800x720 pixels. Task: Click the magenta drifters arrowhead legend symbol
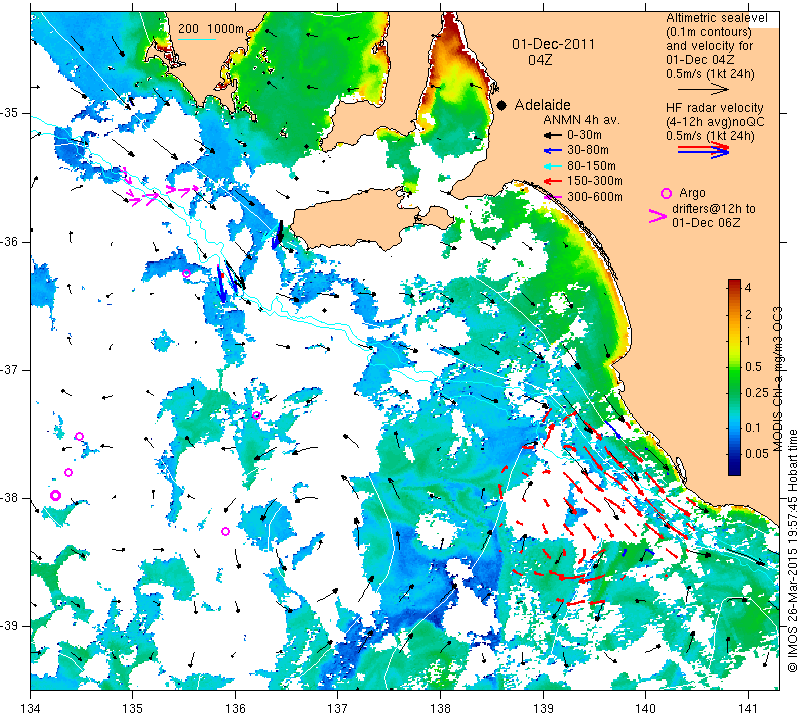click(658, 216)
